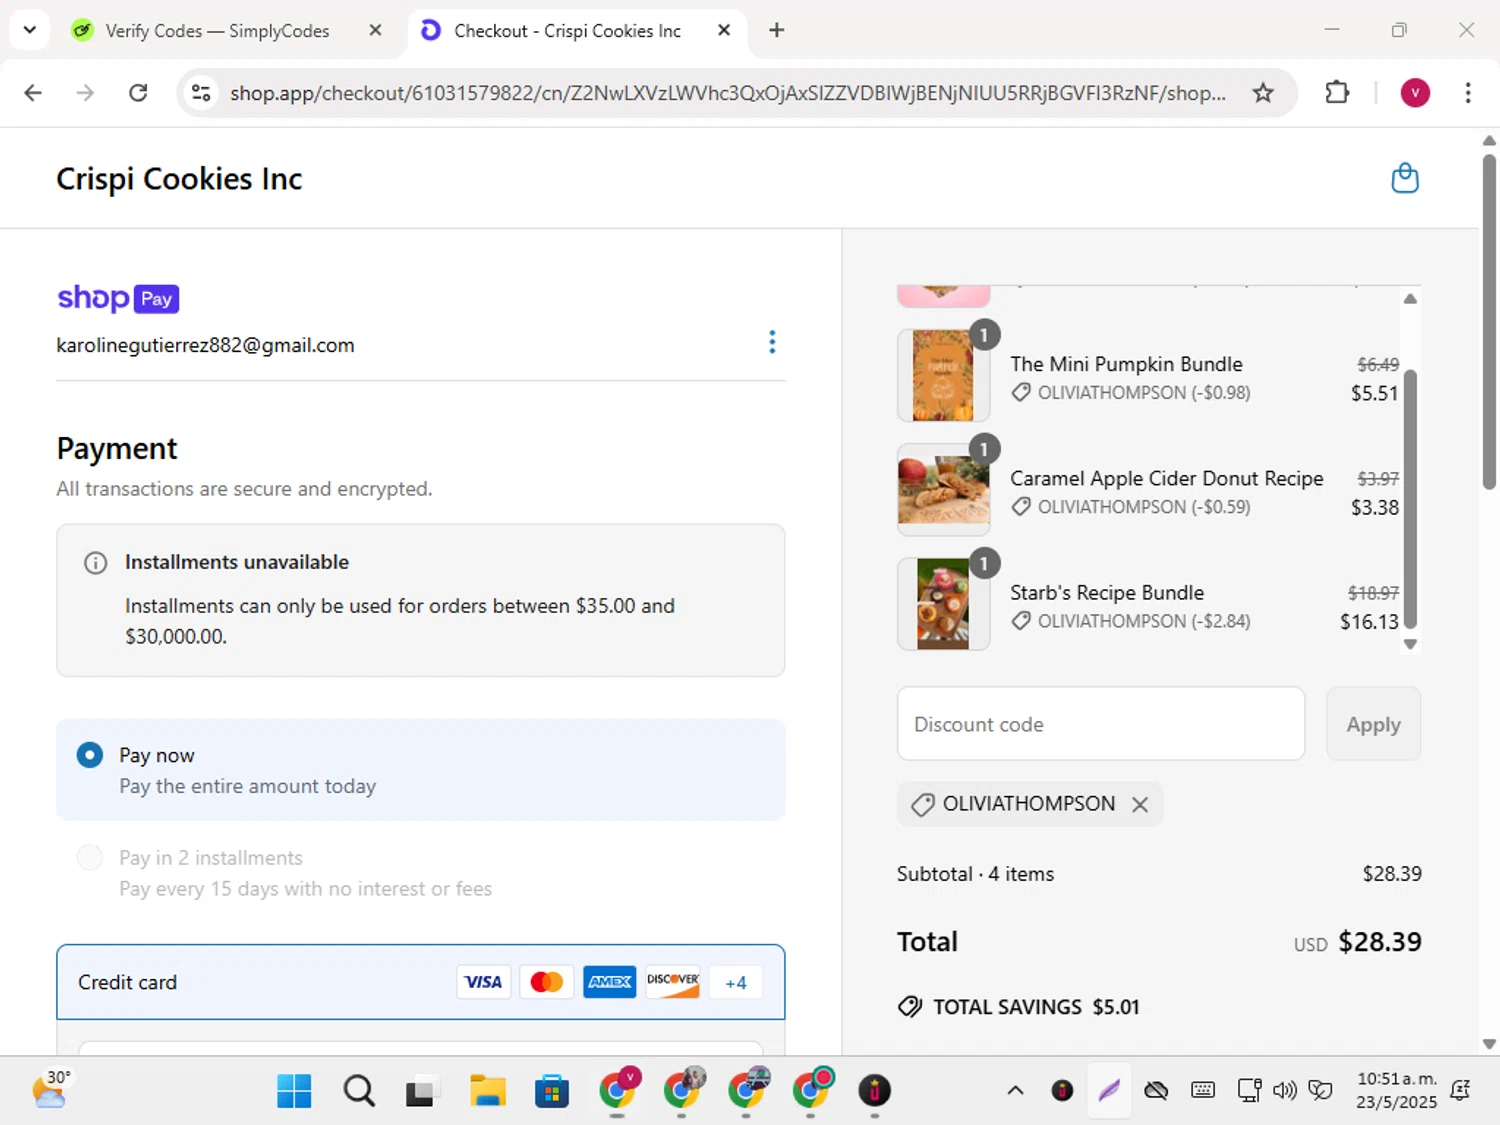Click the Starb's Recipe Bundle $16.13 price
Image resolution: width=1500 pixels, height=1125 pixels.
1369,622
